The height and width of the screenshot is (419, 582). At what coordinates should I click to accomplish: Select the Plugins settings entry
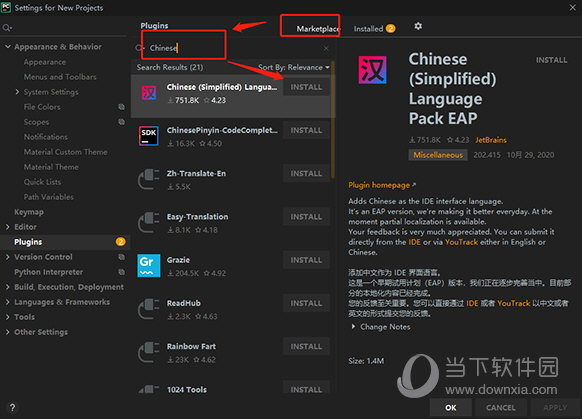click(x=28, y=242)
